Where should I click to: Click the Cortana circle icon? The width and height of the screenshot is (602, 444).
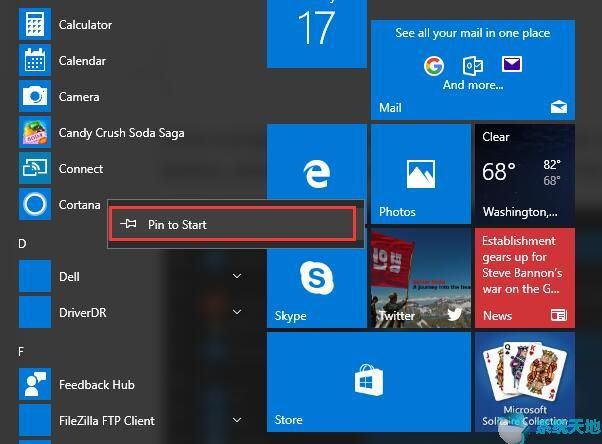tap(35, 204)
